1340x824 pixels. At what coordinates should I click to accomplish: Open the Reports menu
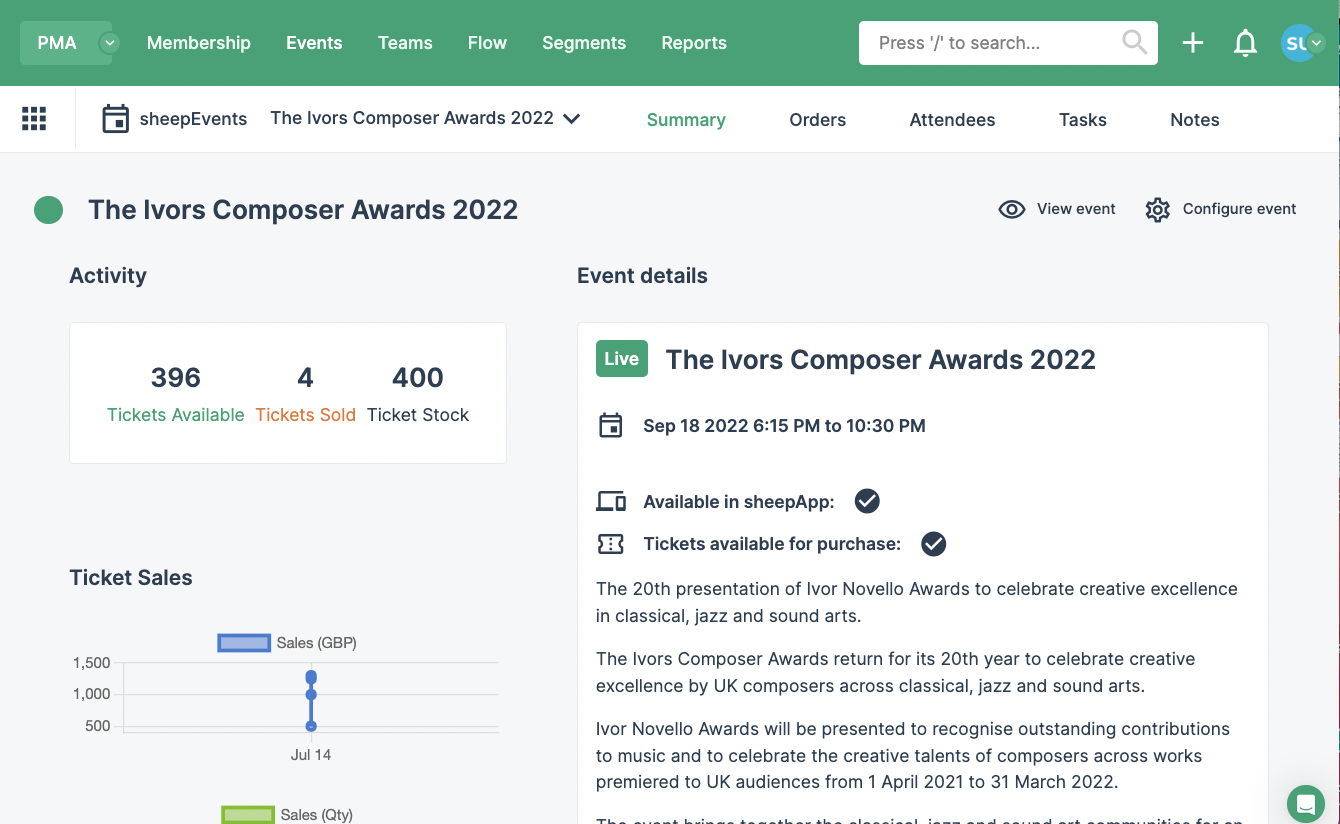pyautogui.click(x=693, y=42)
